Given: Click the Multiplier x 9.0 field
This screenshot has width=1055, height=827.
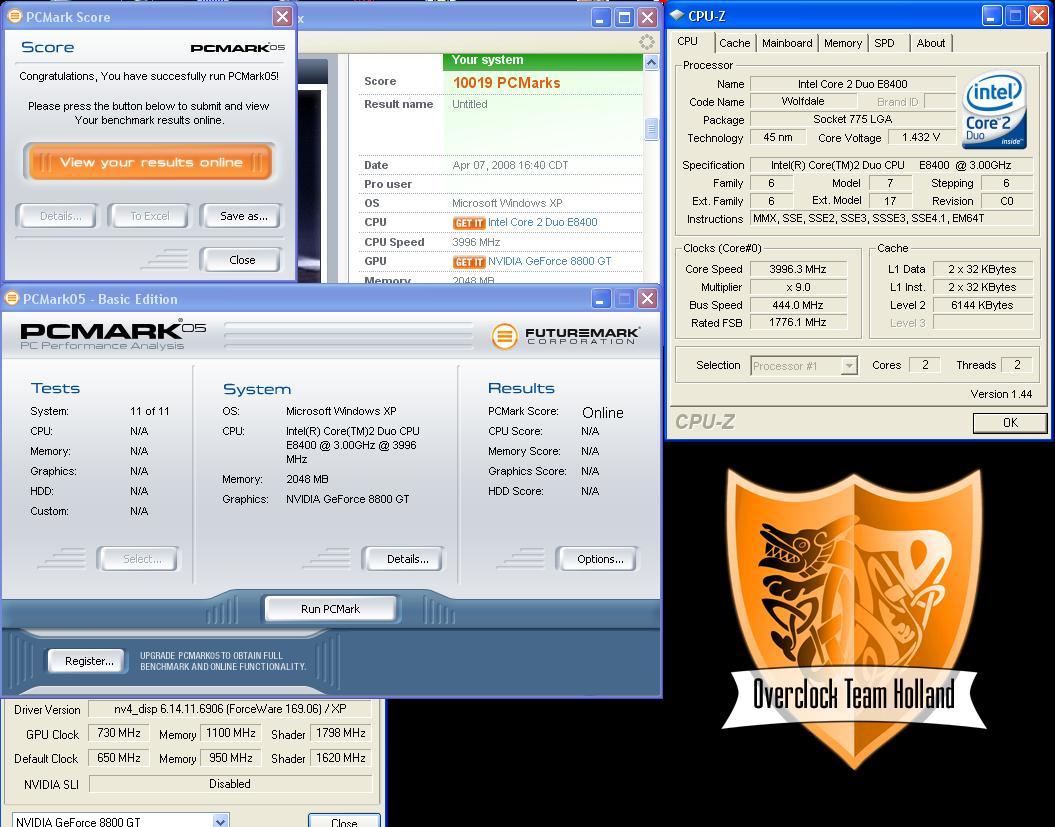Looking at the screenshot, I should (797, 287).
